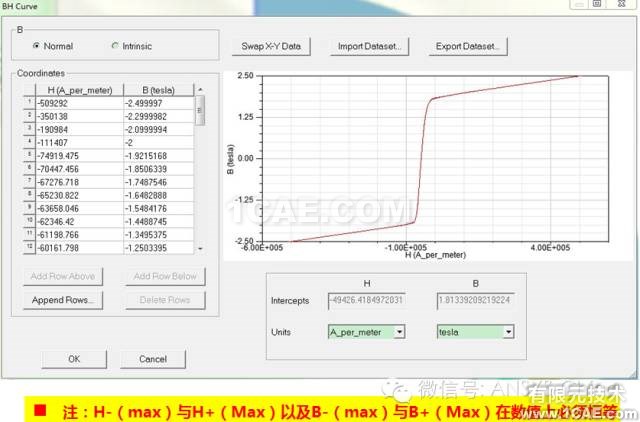Click H cell -70447.456
This screenshot has height=422, width=640.
80,169
